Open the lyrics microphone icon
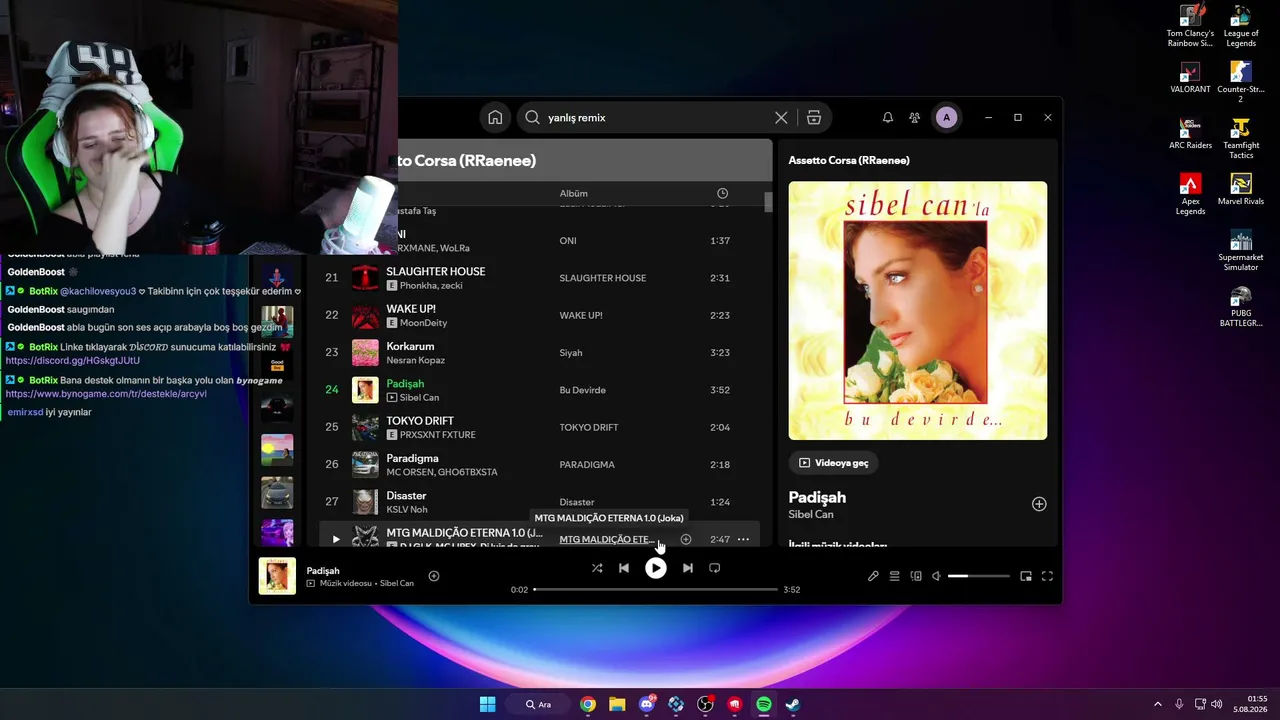The height and width of the screenshot is (720, 1280). coord(873,576)
